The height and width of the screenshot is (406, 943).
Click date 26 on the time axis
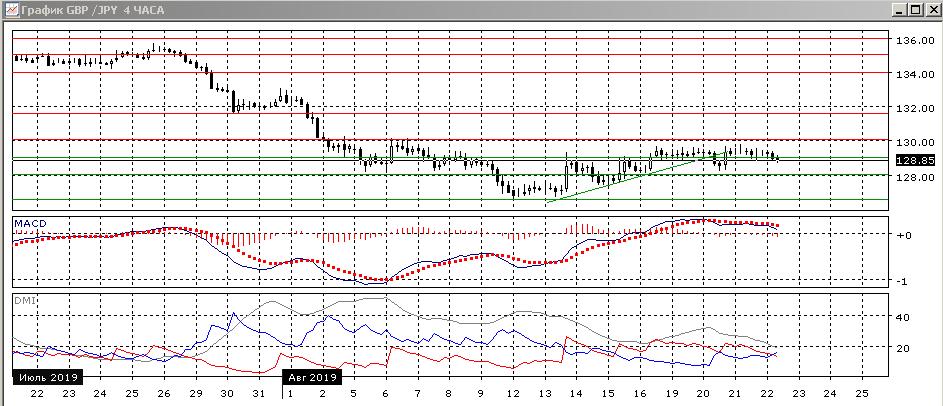coord(163,394)
